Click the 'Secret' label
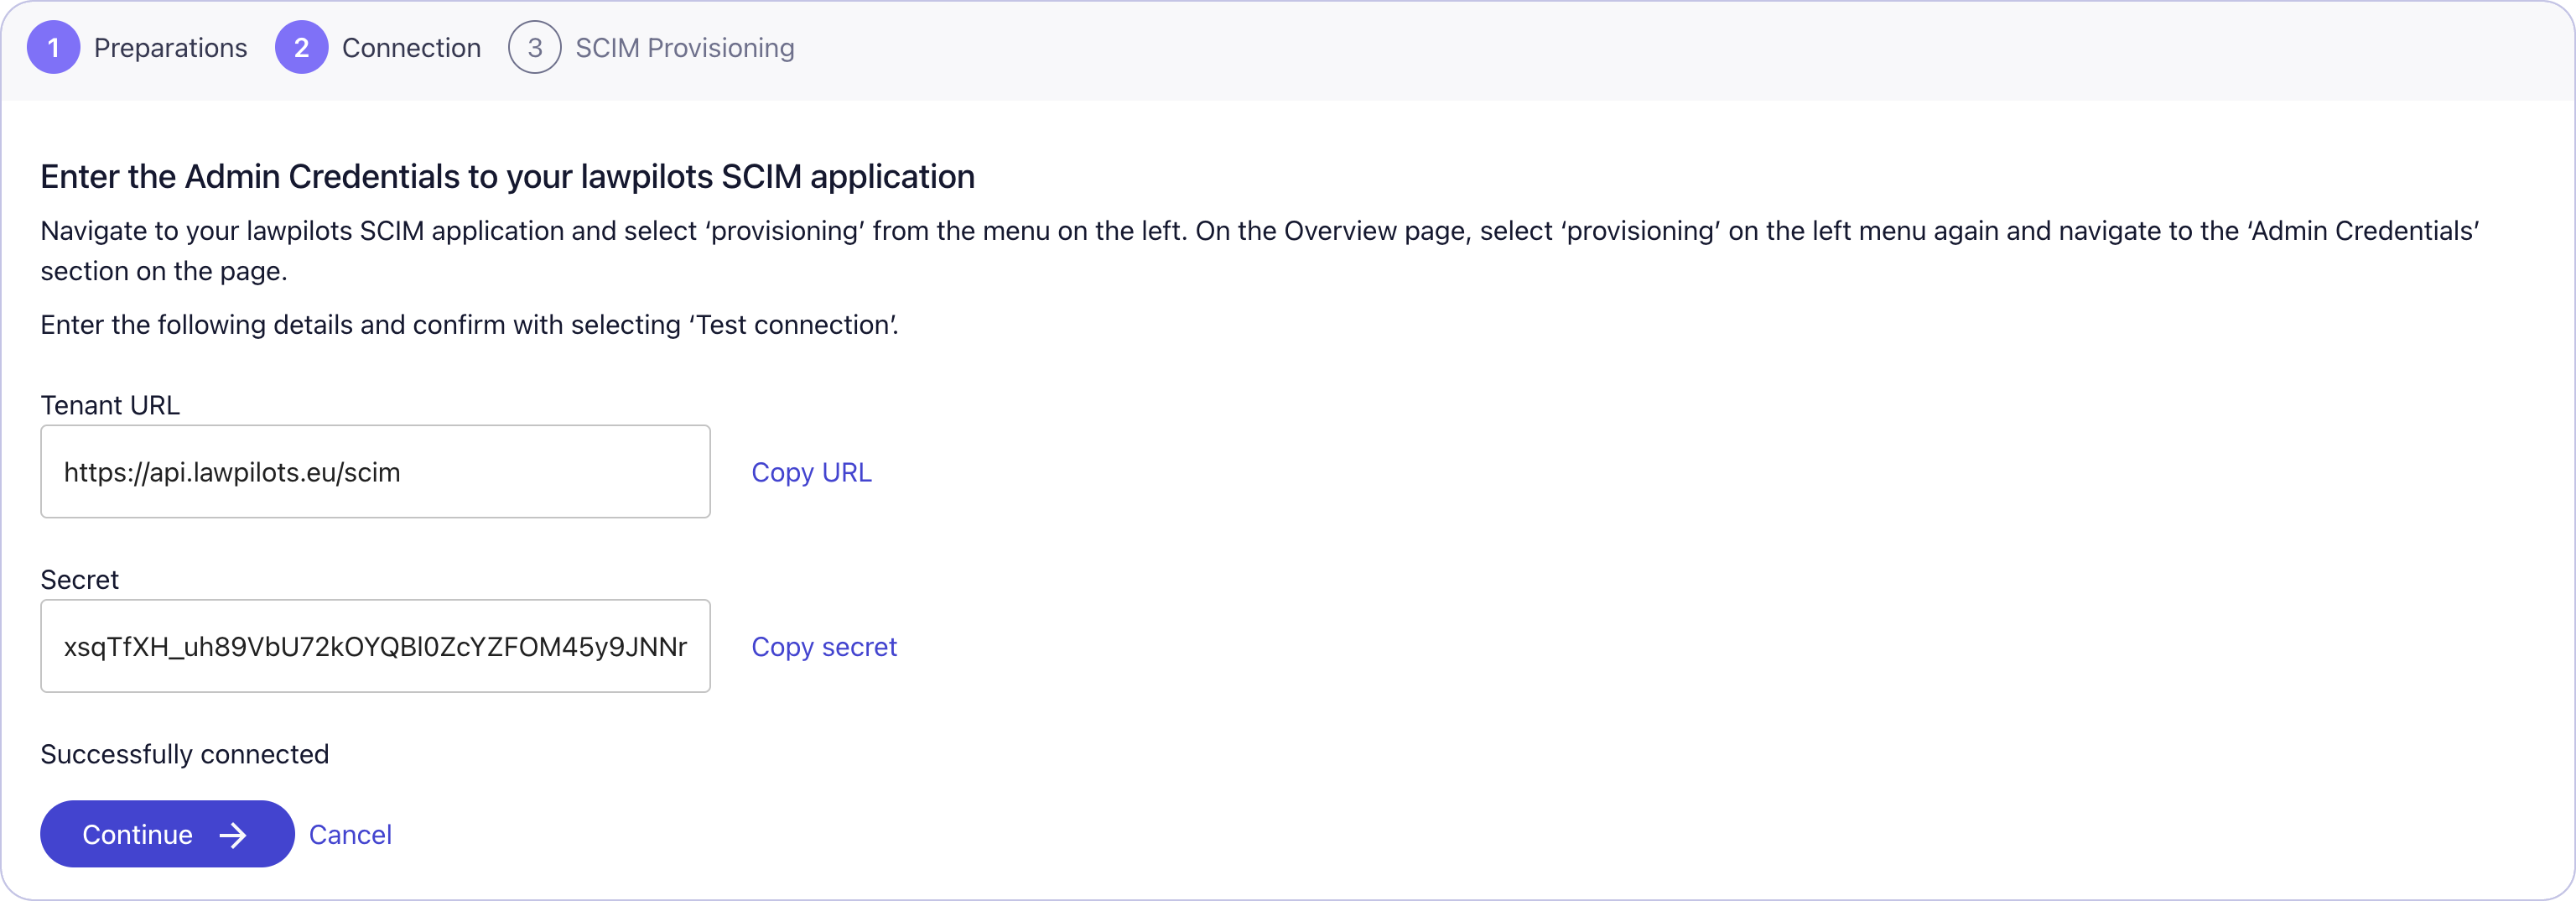This screenshot has width=2576, height=901. (79, 580)
